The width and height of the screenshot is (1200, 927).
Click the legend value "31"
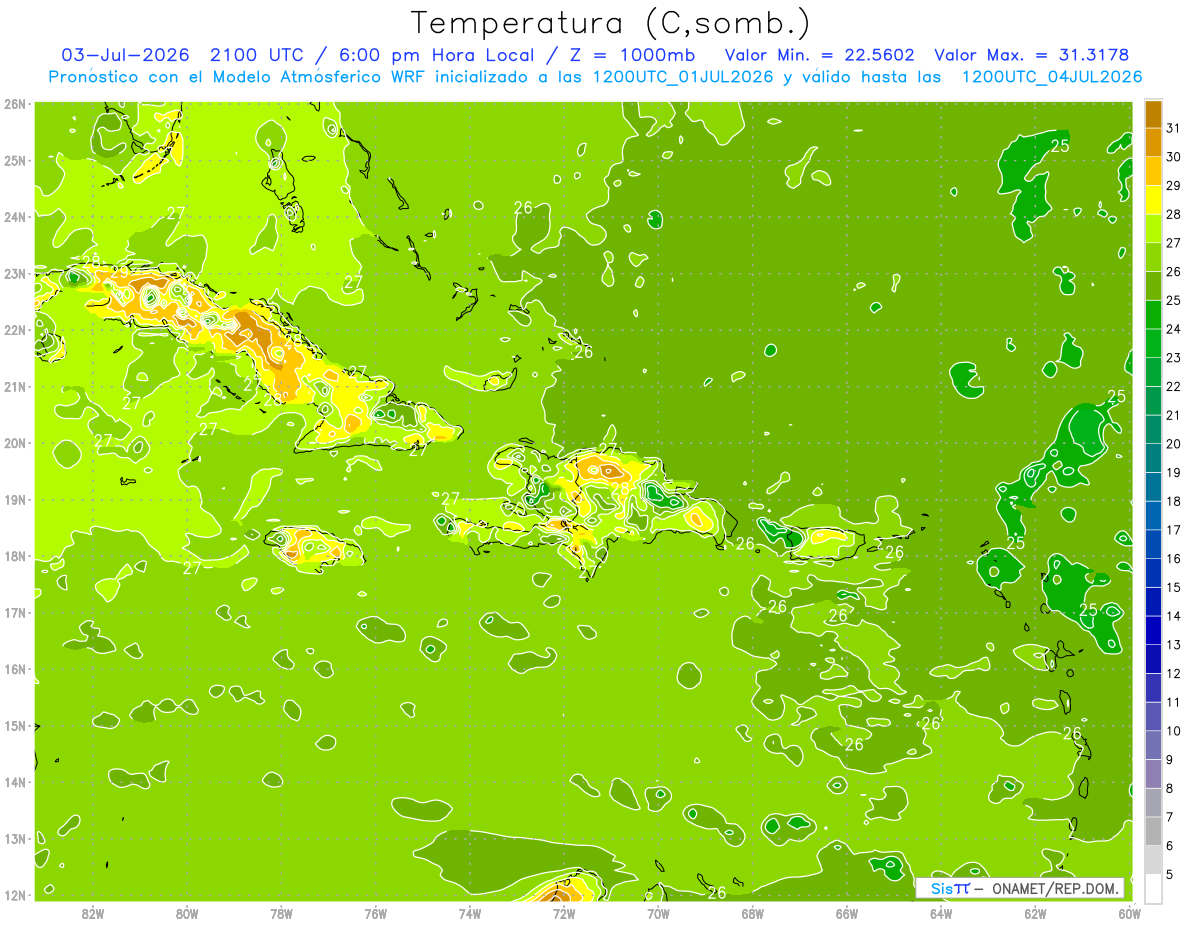1173,128
